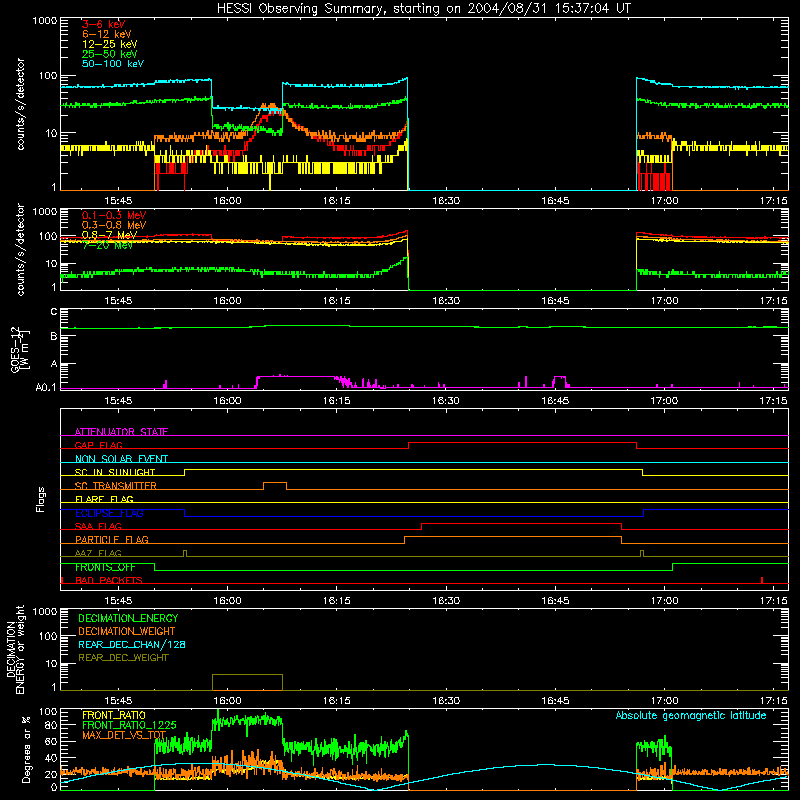
Task: Click the FRONT_RATIO legend entry
Action: coord(114,715)
